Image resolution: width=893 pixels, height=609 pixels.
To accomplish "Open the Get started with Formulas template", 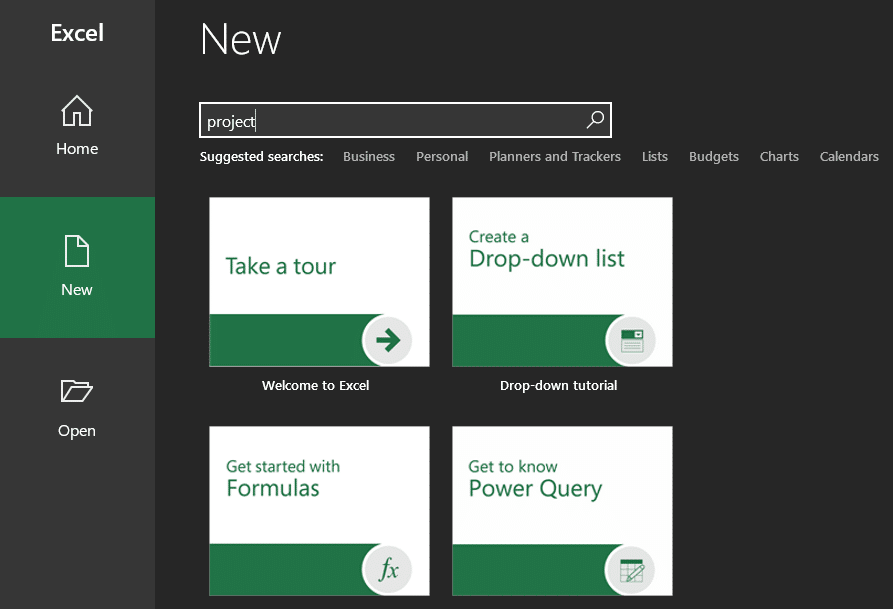I will click(319, 511).
